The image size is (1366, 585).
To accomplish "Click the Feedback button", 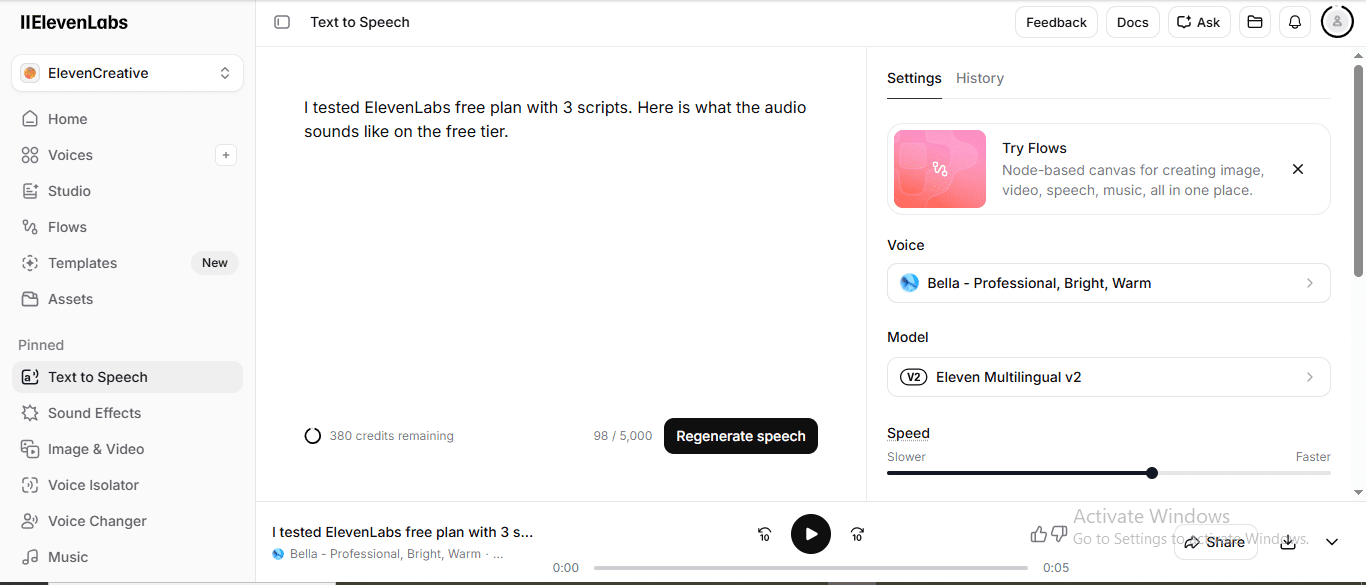I will click(1056, 22).
